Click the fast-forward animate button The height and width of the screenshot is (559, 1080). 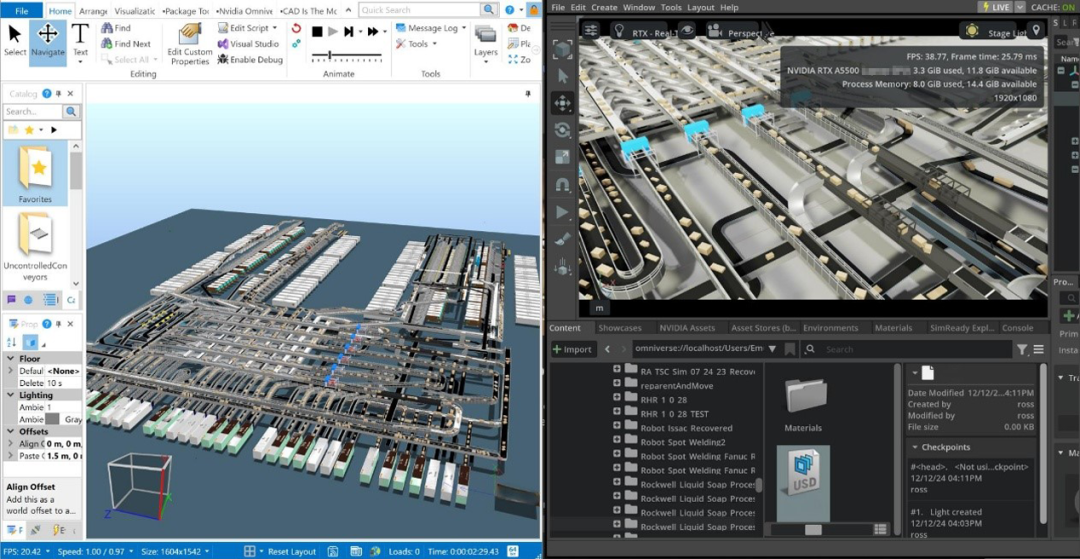(x=373, y=32)
